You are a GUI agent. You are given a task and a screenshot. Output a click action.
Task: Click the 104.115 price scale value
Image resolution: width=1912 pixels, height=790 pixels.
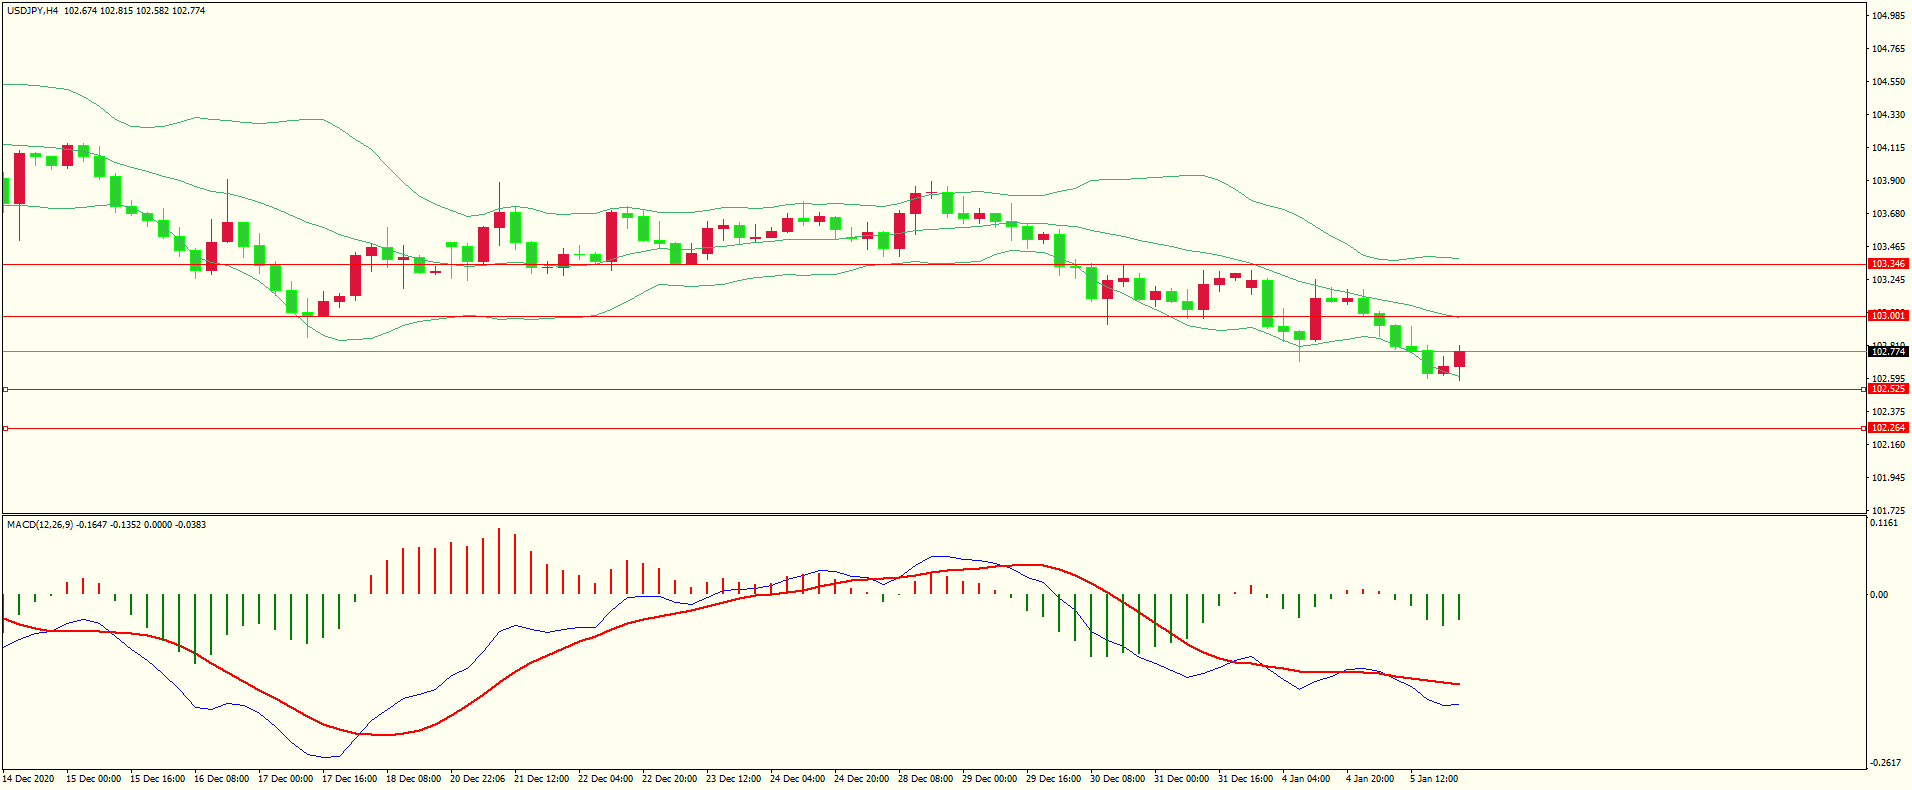click(x=1888, y=148)
